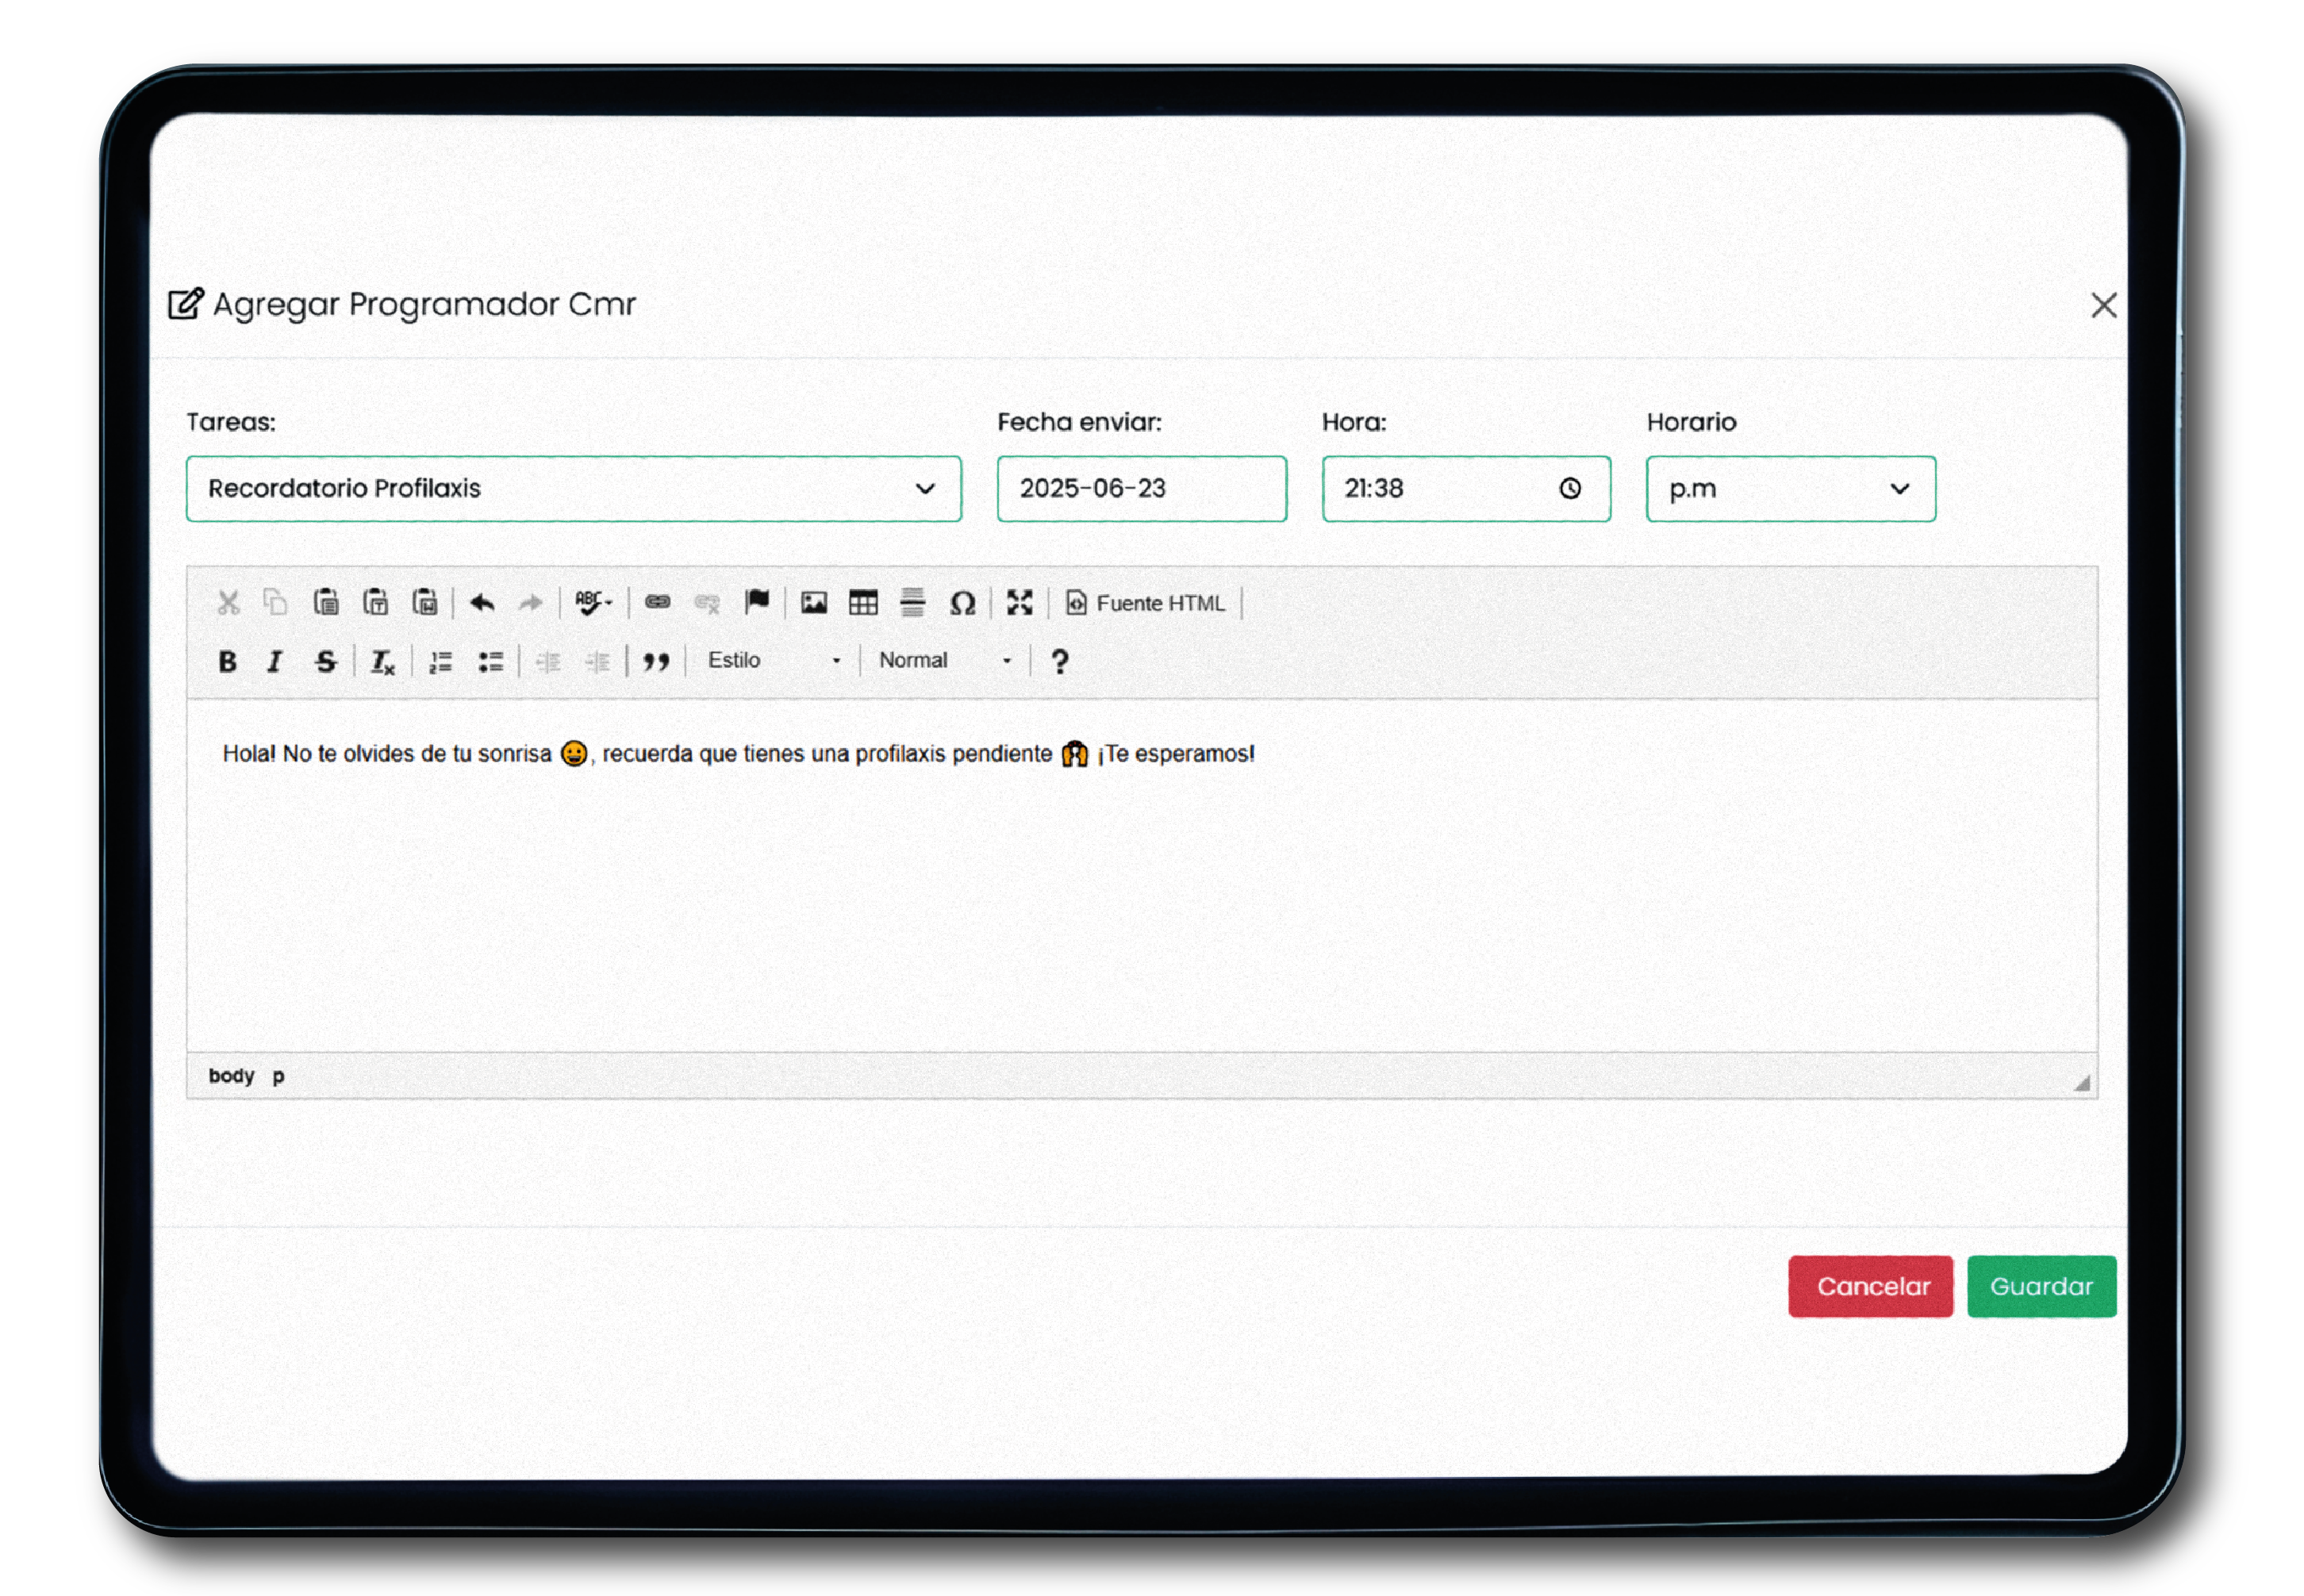2304x1596 pixels.
Task: Toggle Italic text formatting
Action: coord(274,661)
